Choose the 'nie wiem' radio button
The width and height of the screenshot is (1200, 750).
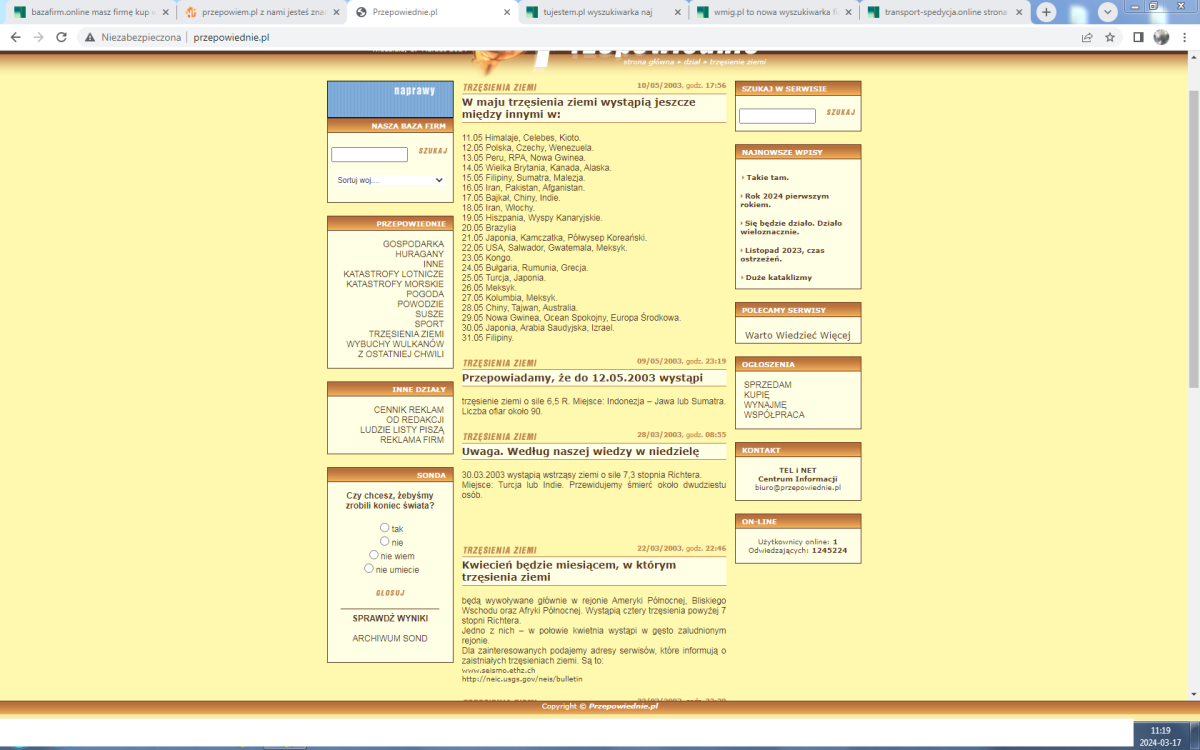click(x=374, y=555)
